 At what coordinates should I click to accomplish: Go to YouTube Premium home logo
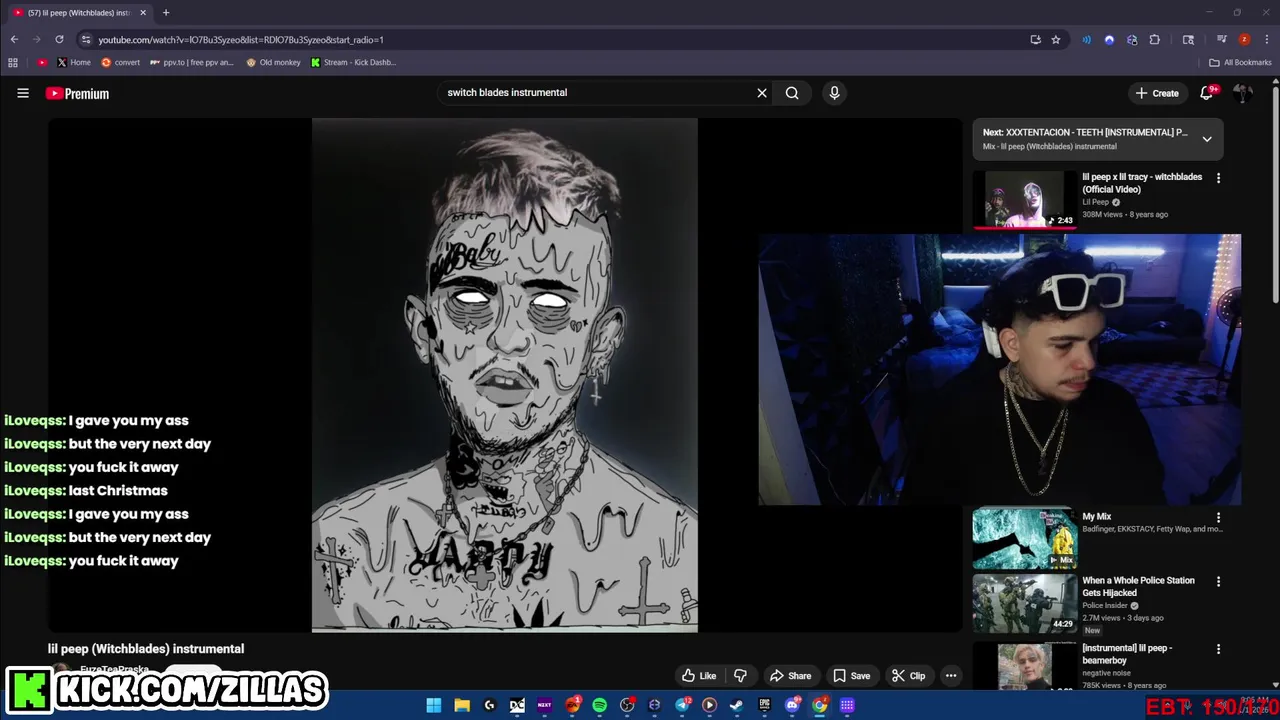(77, 93)
